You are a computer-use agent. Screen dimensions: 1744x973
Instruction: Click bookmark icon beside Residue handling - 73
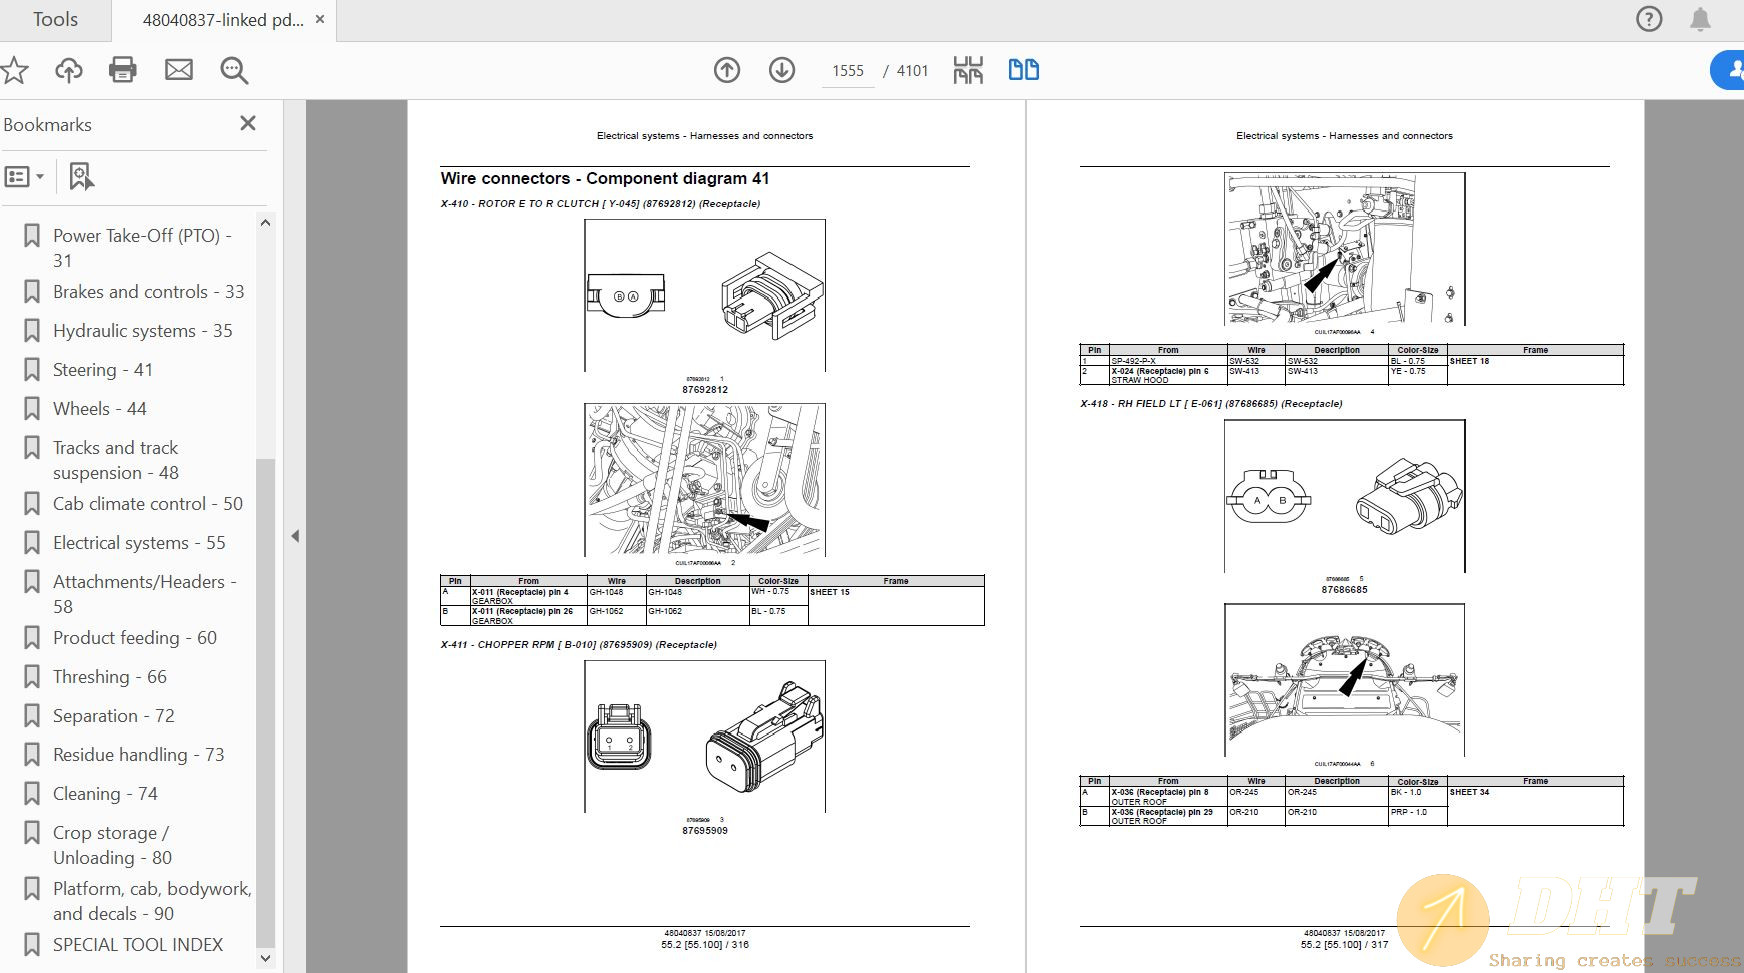[32, 755]
